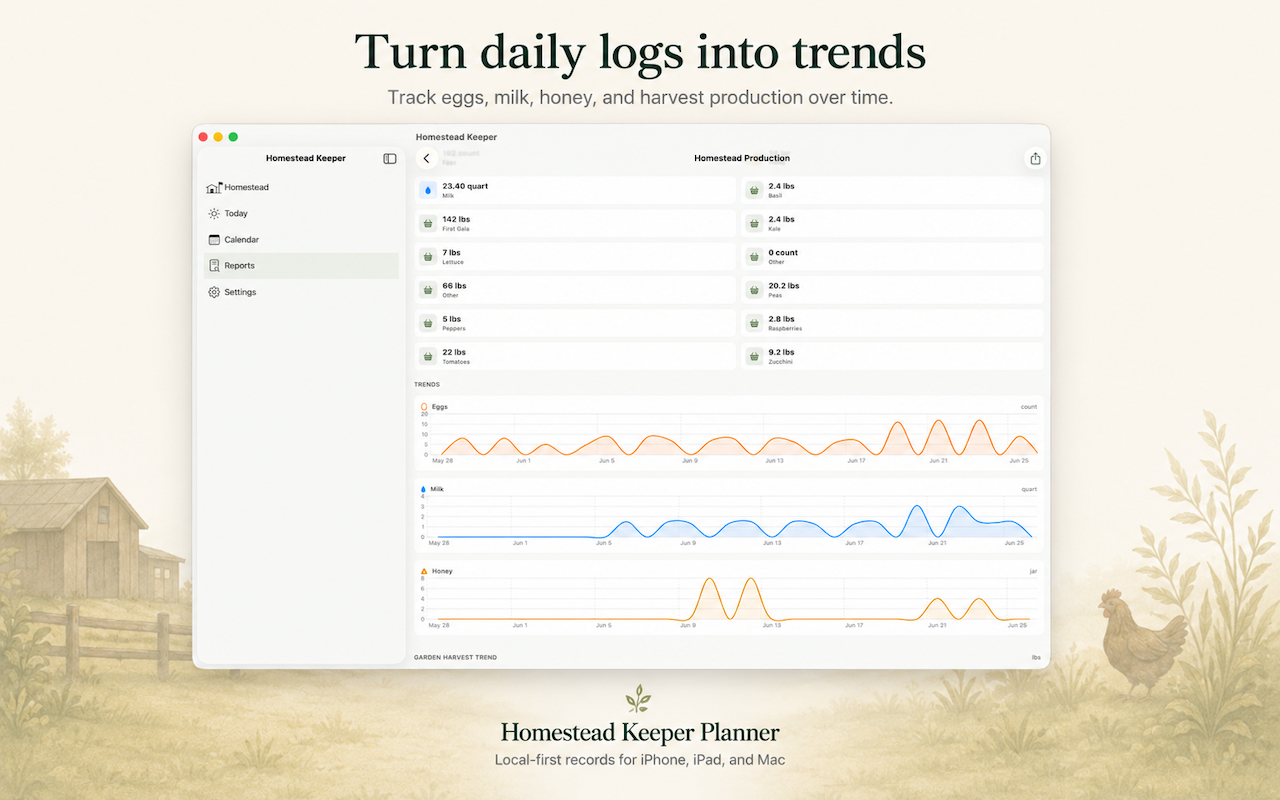Click the basket icon on Basil card
Image resolution: width=1280 pixels, height=800 pixels.
[754, 190]
